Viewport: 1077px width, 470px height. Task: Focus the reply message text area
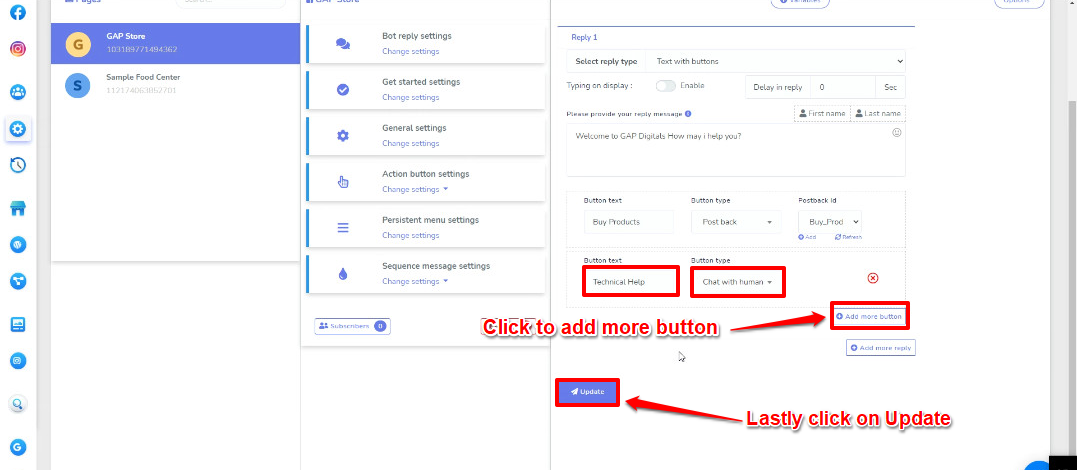point(736,150)
